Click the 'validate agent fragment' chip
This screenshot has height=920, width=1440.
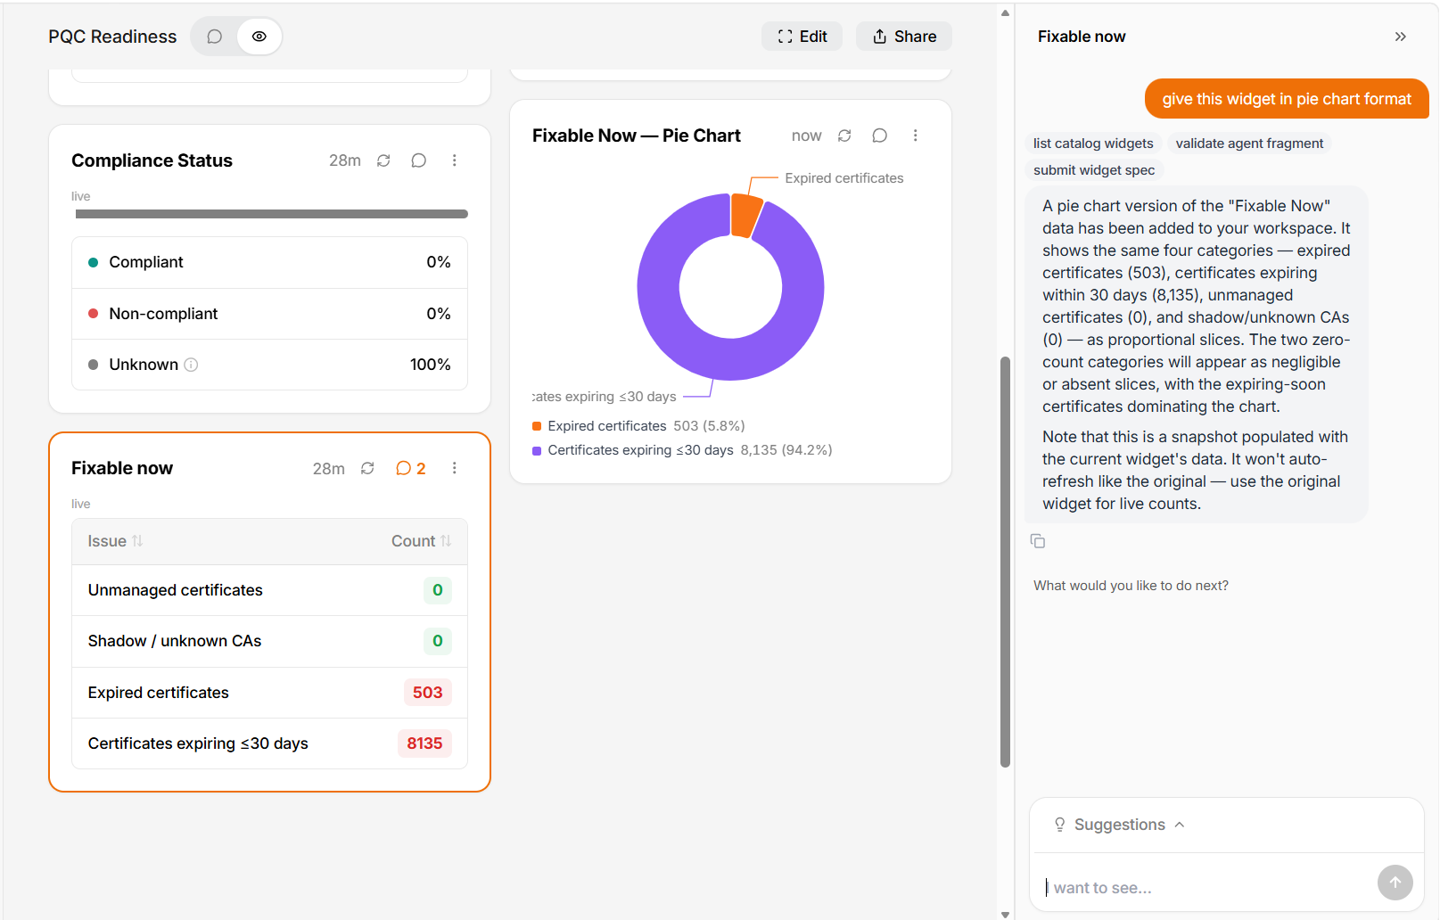1249,143
